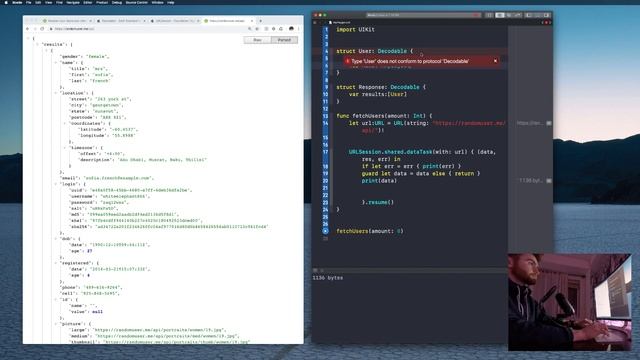
Task: Click the webcam video overlay thumbnail
Action: 570,302
